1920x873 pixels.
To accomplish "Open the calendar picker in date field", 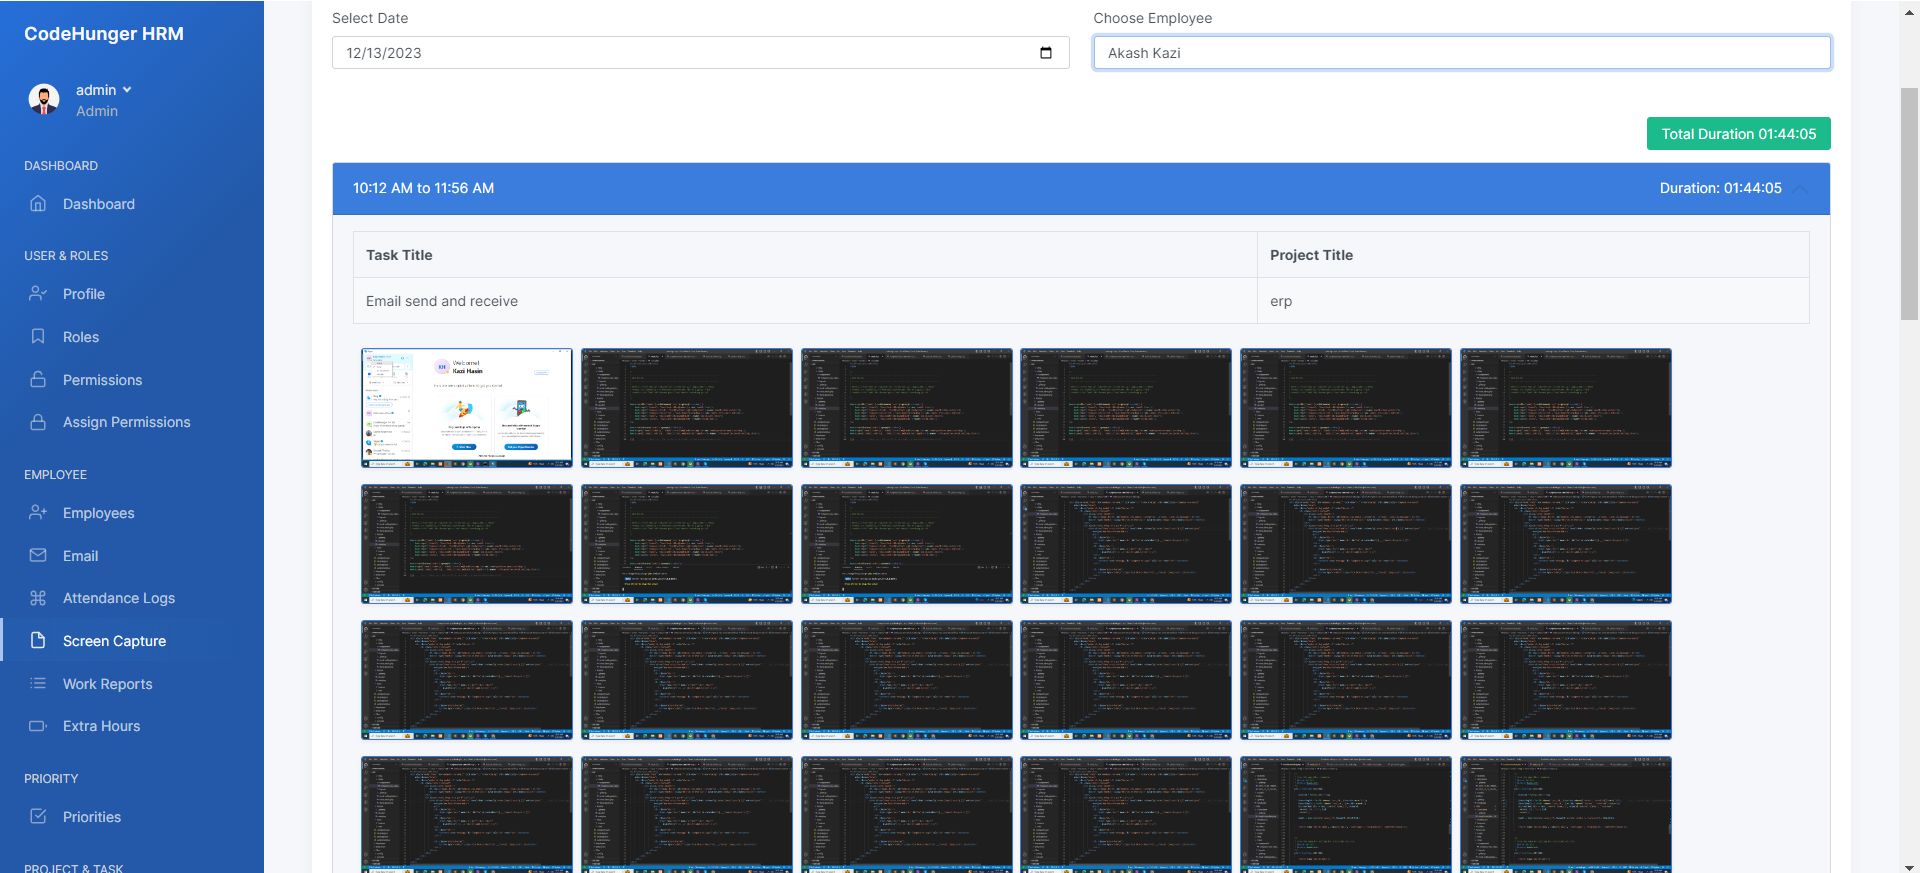I will coord(1046,53).
